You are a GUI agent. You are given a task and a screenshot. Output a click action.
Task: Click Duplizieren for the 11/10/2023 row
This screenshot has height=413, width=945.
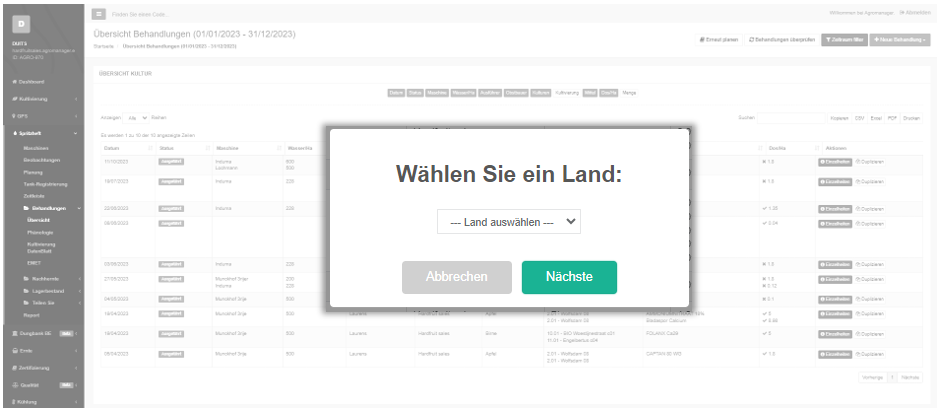(870, 162)
